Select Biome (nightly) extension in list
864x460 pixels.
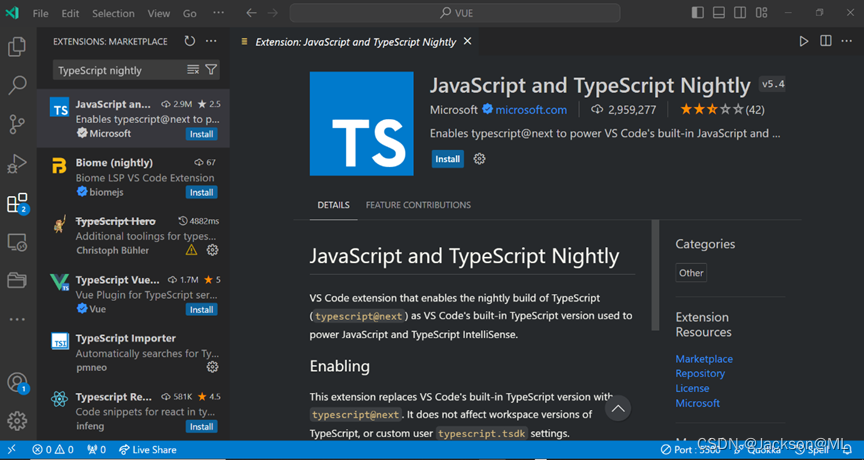[x=133, y=177]
